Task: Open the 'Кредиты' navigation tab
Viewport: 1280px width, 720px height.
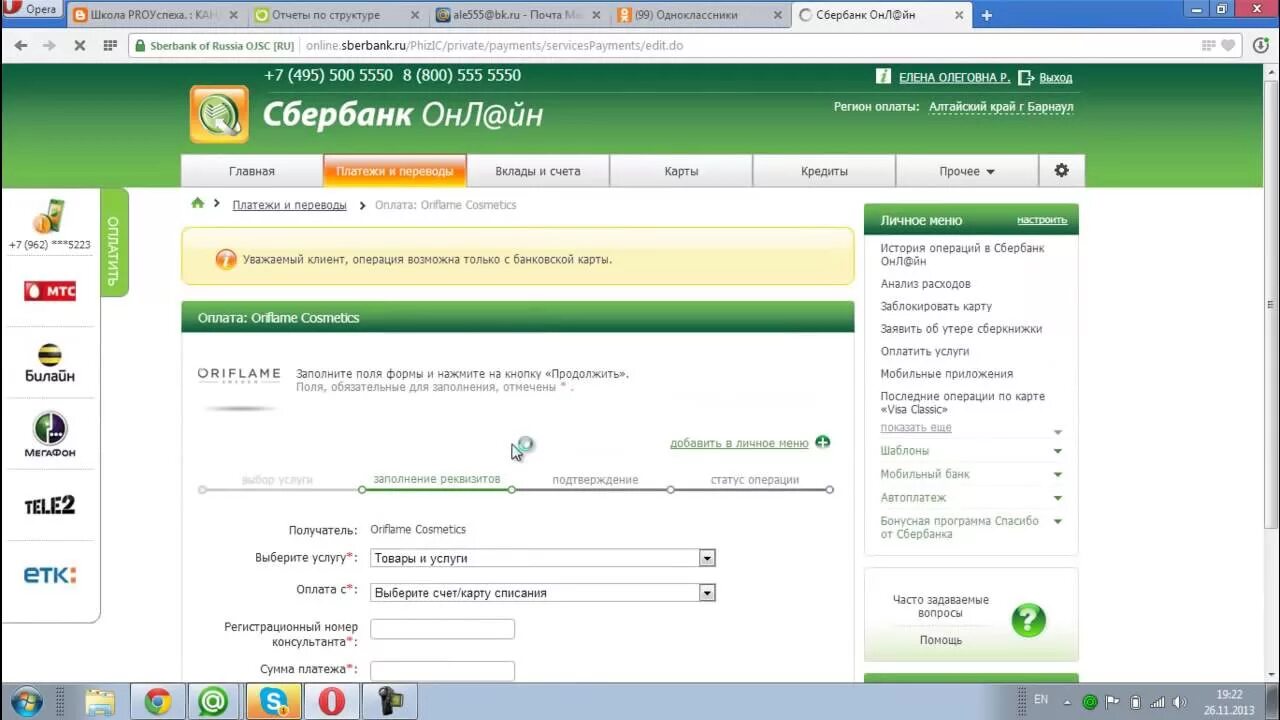Action: (x=824, y=171)
